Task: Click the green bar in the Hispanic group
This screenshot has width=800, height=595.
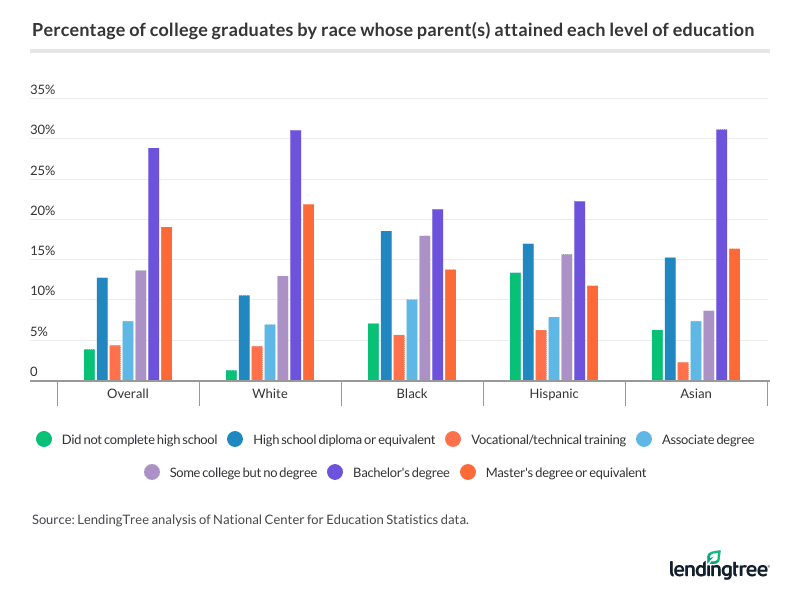Action: [x=515, y=326]
